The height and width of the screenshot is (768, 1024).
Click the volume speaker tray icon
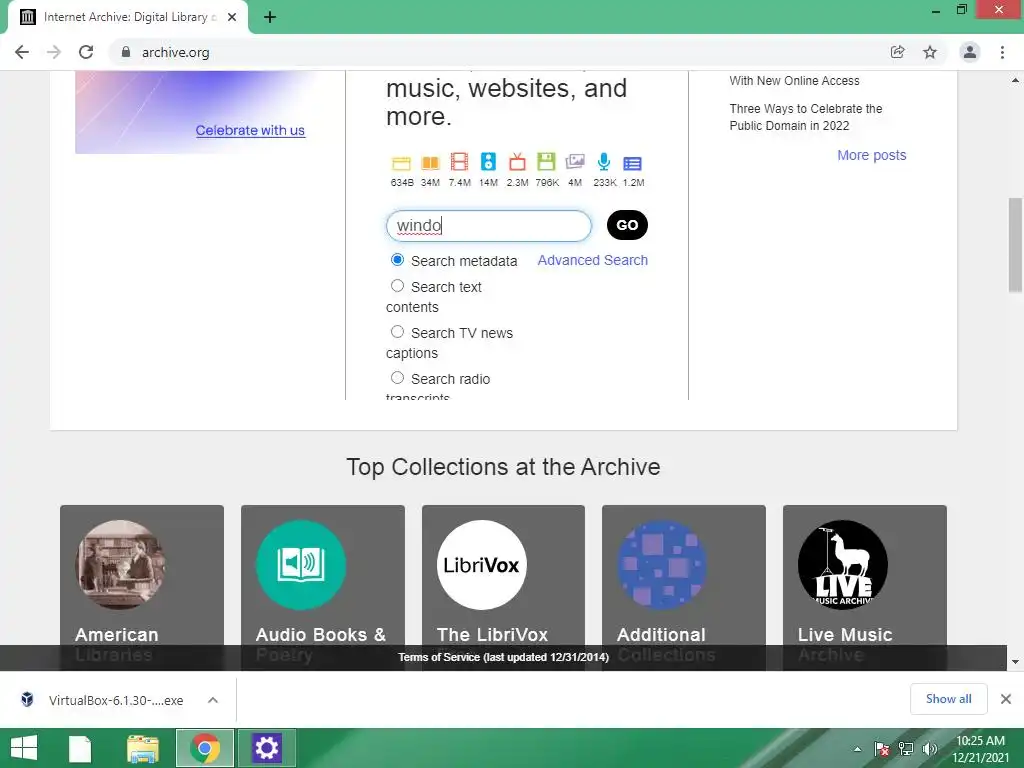click(x=929, y=748)
